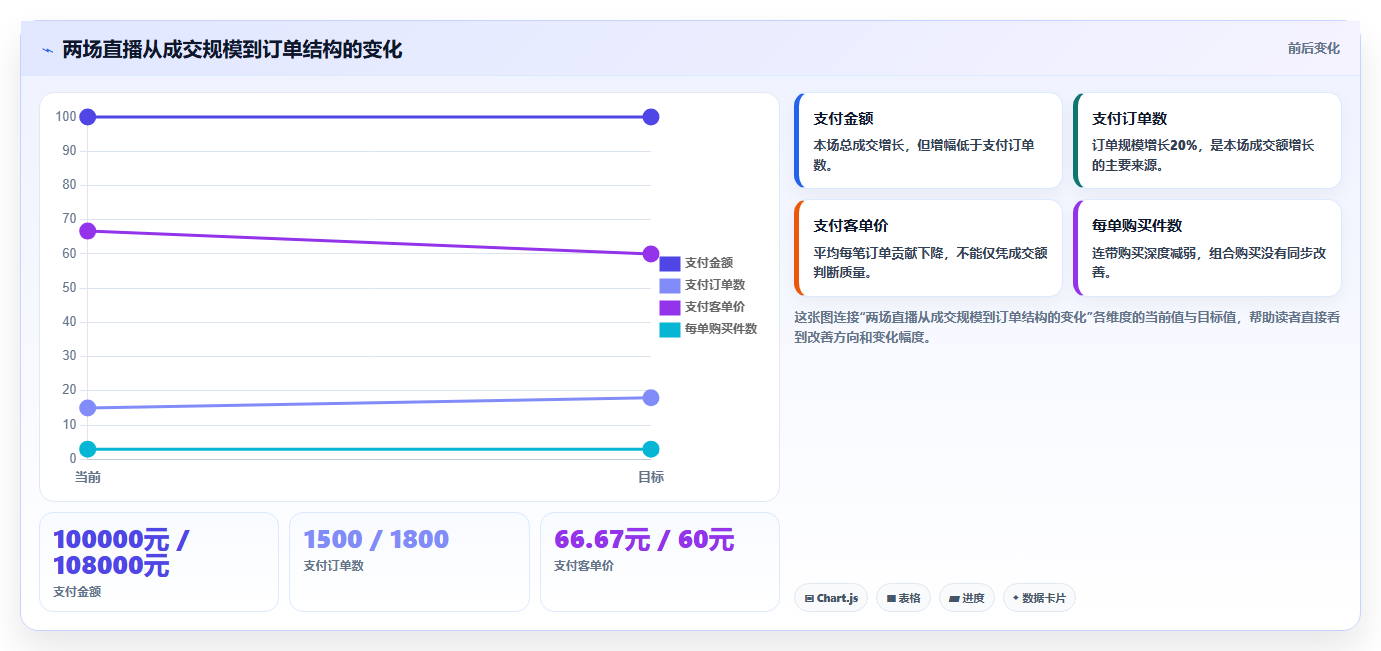Click the 支付客单价 point at 目标
1381x651 pixels.
click(x=651, y=254)
